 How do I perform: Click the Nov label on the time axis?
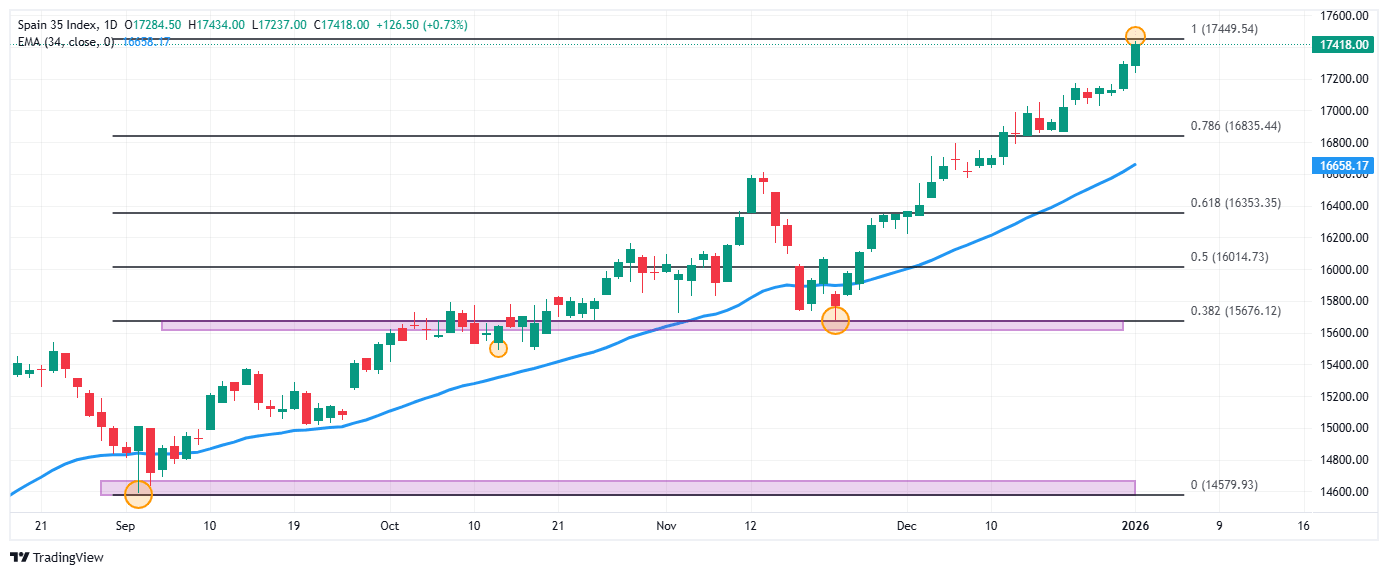(x=665, y=525)
